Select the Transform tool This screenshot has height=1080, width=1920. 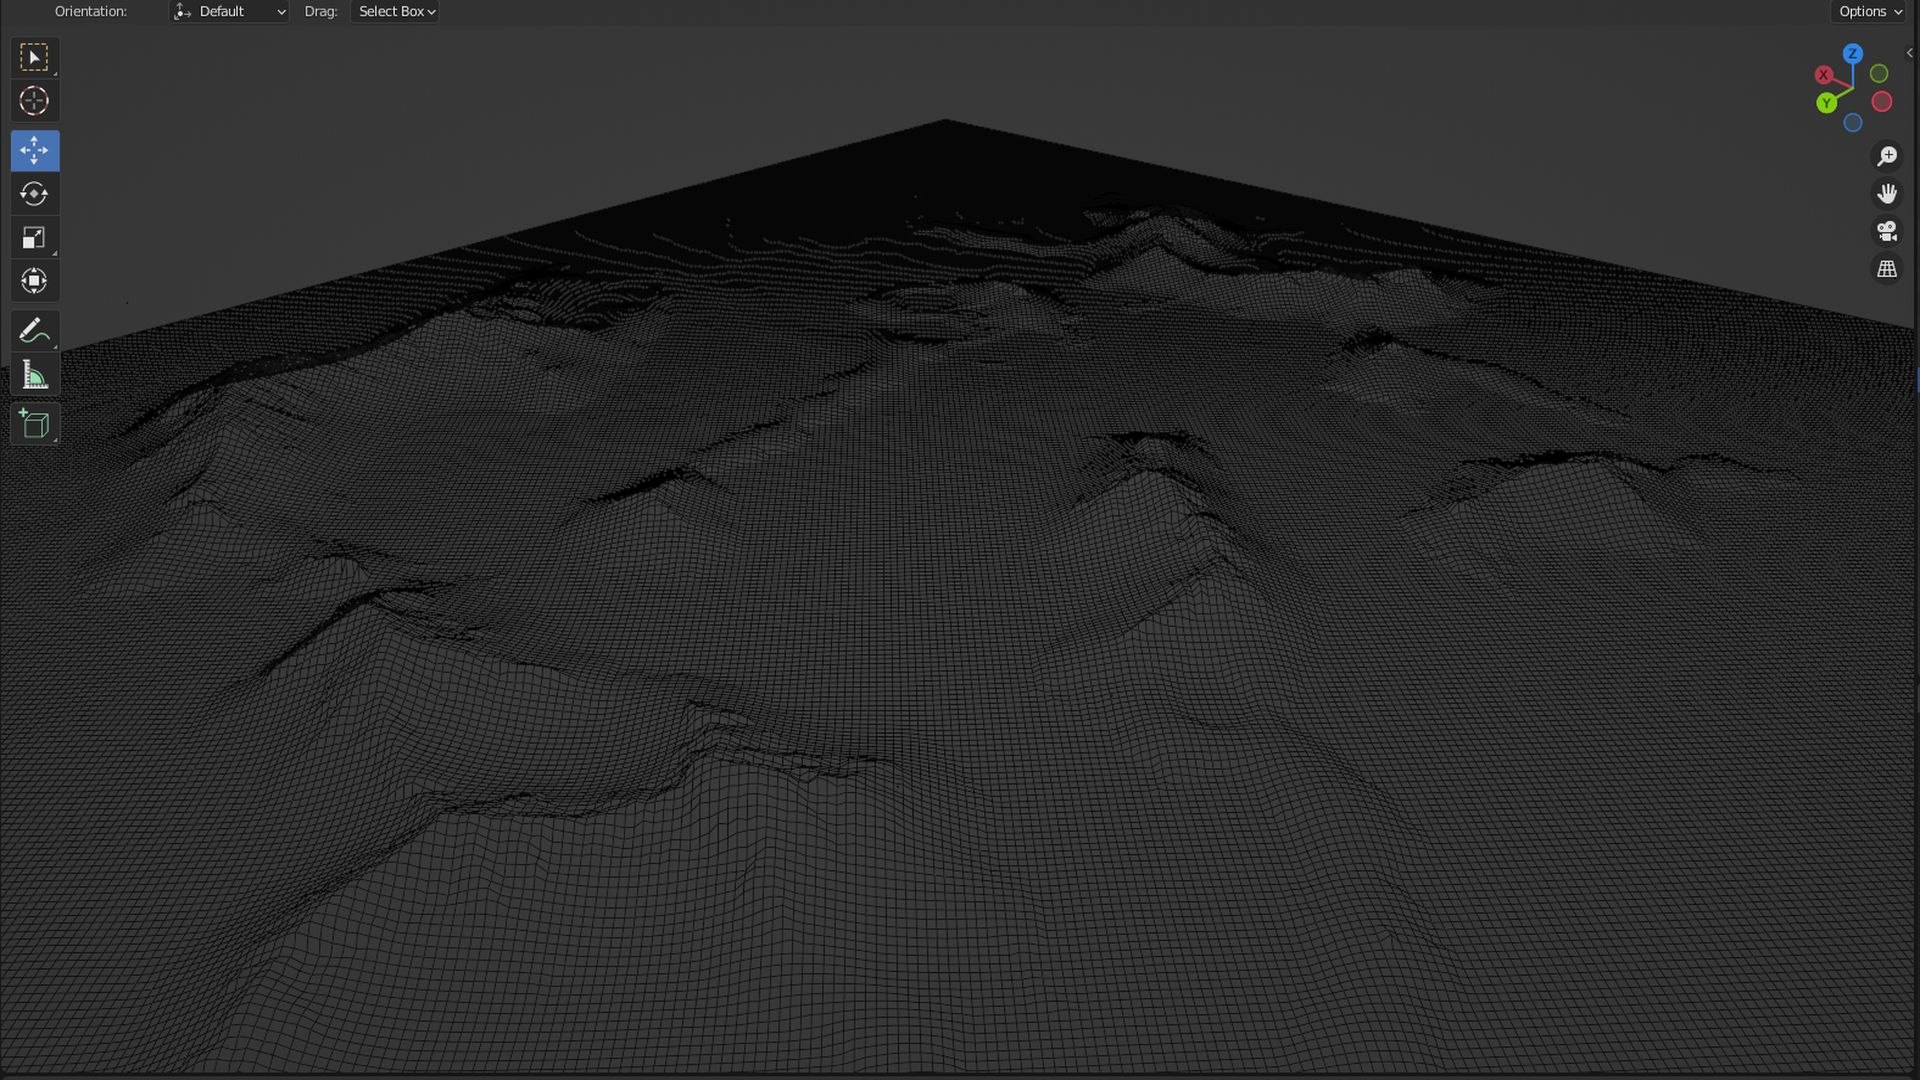[34, 281]
